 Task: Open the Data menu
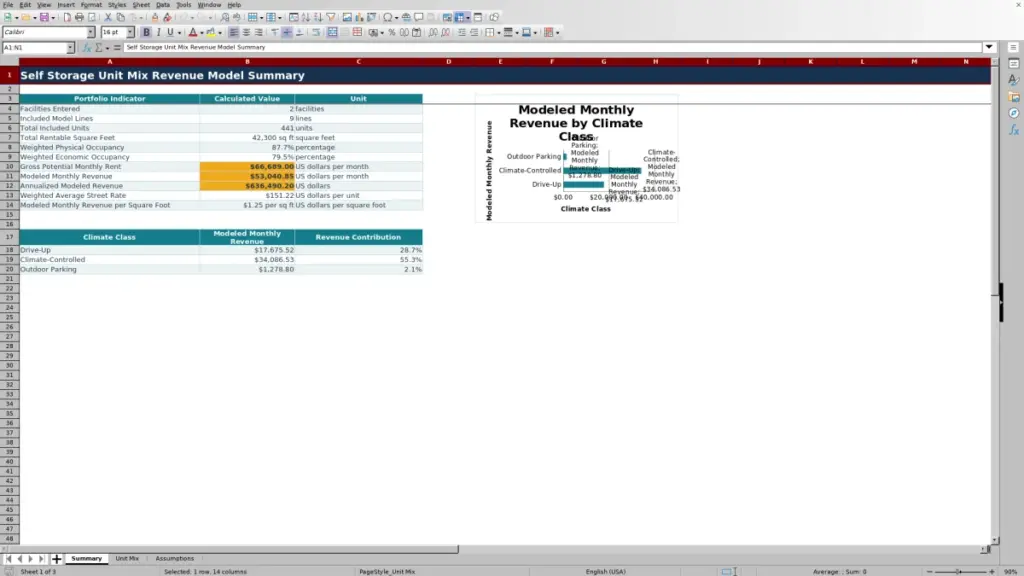point(163,5)
